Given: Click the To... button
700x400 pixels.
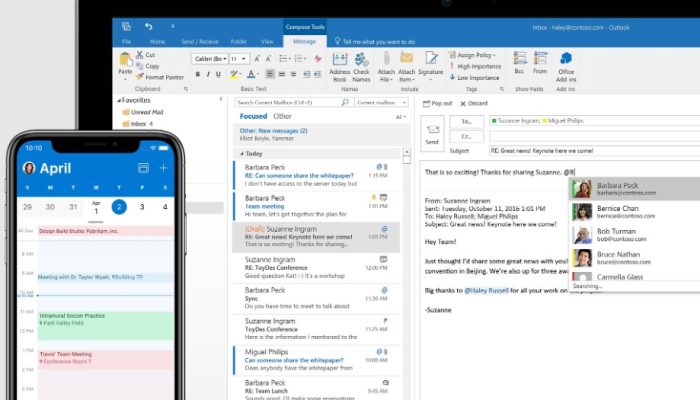Looking at the screenshot, I should click(467, 121).
